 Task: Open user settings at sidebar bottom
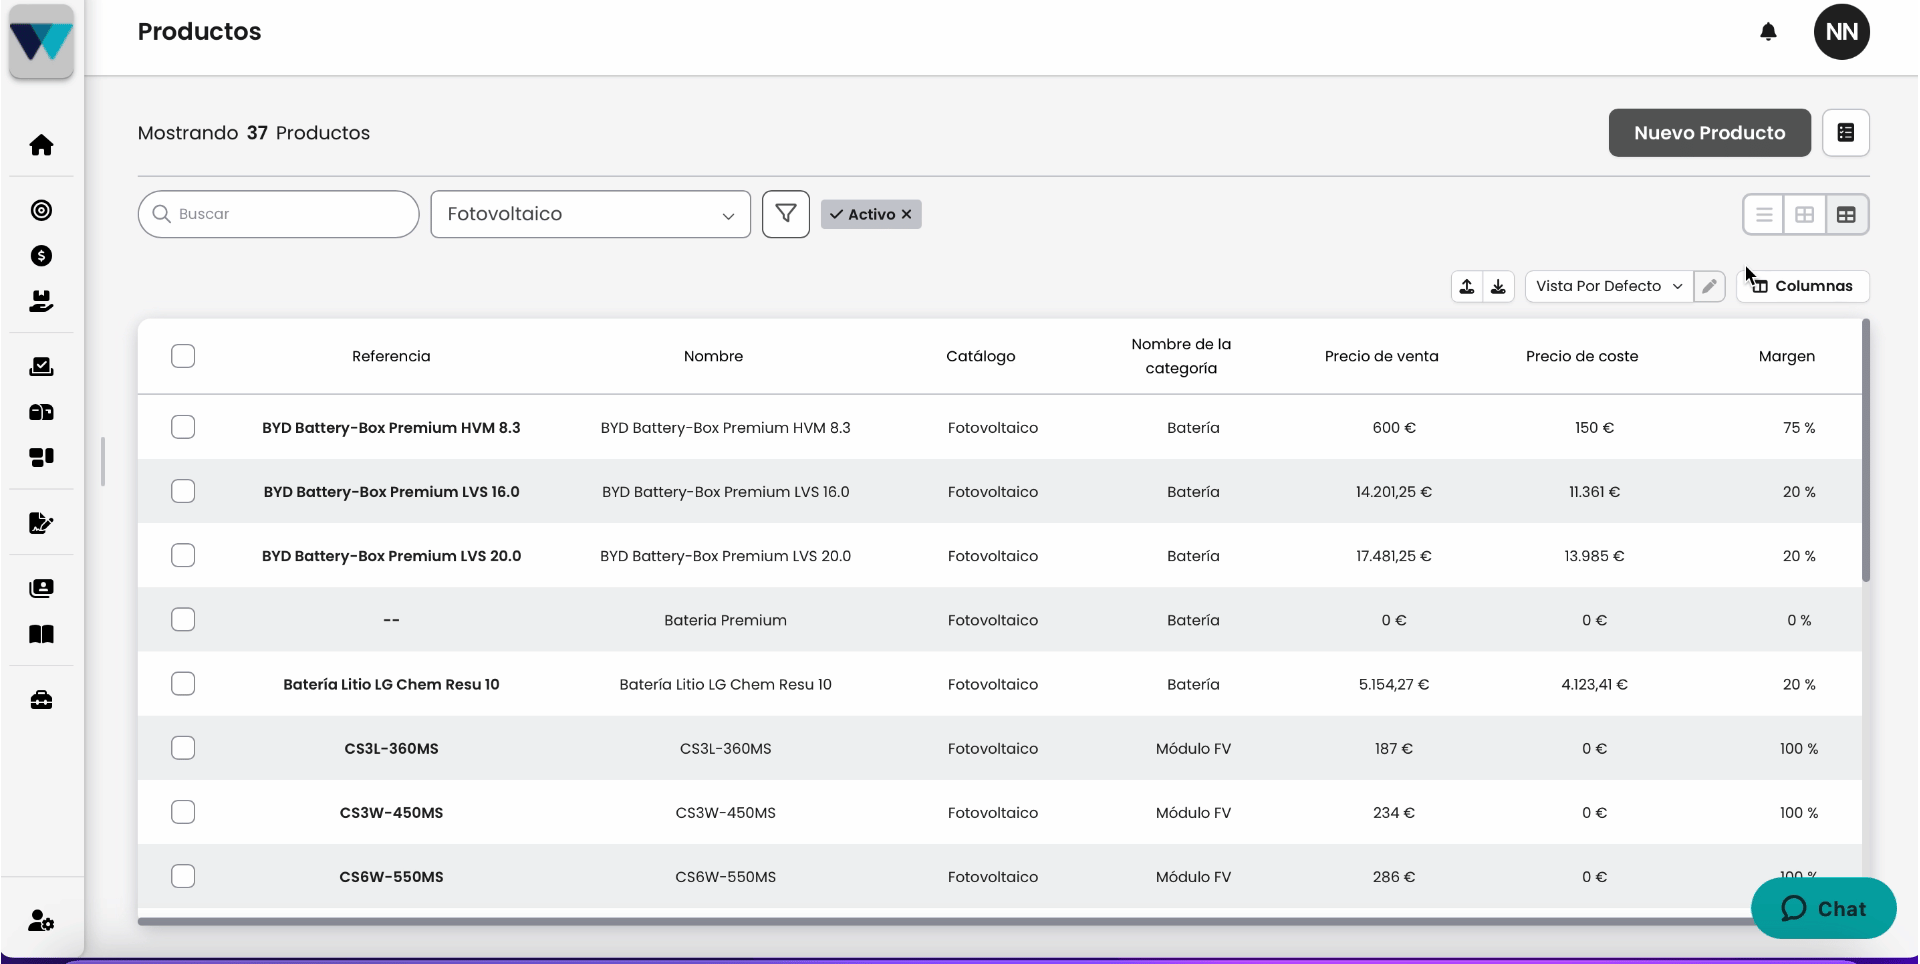click(x=41, y=921)
